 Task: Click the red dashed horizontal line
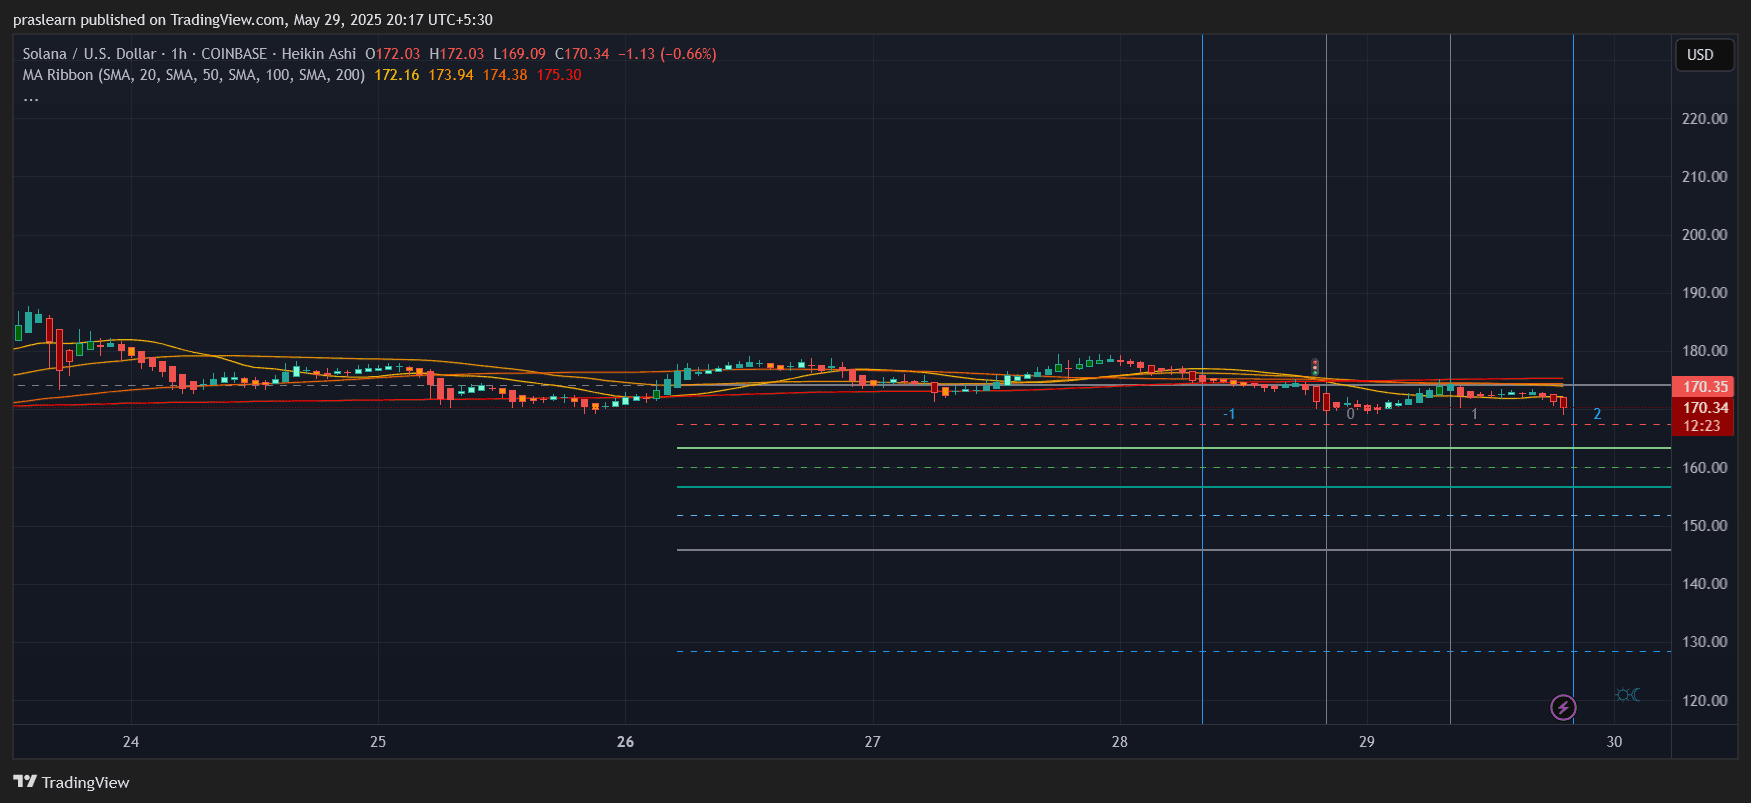click(1000, 425)
